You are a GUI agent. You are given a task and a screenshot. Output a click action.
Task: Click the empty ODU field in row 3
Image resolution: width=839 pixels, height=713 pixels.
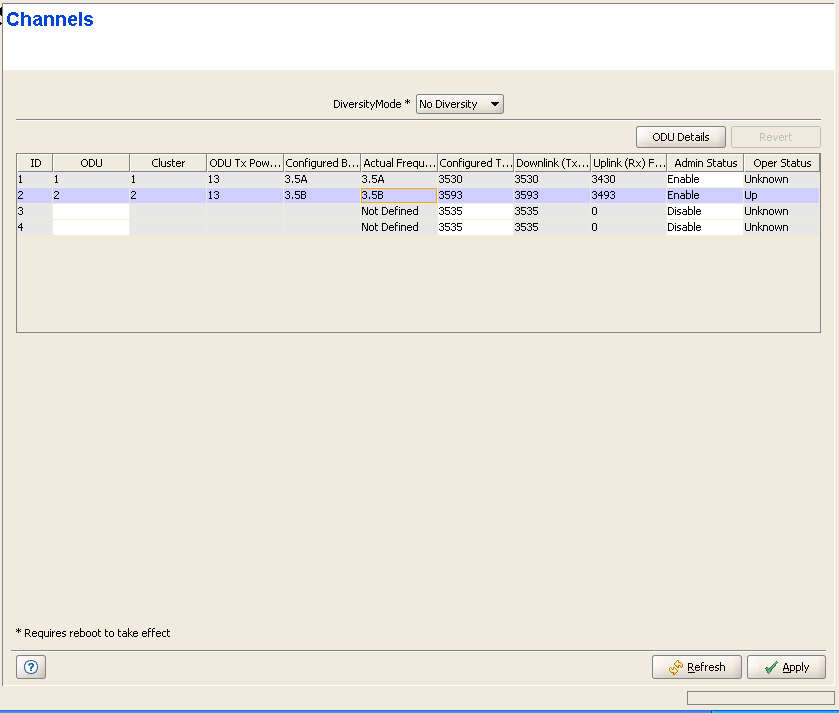pyautogui.click(x=91, y=211)
